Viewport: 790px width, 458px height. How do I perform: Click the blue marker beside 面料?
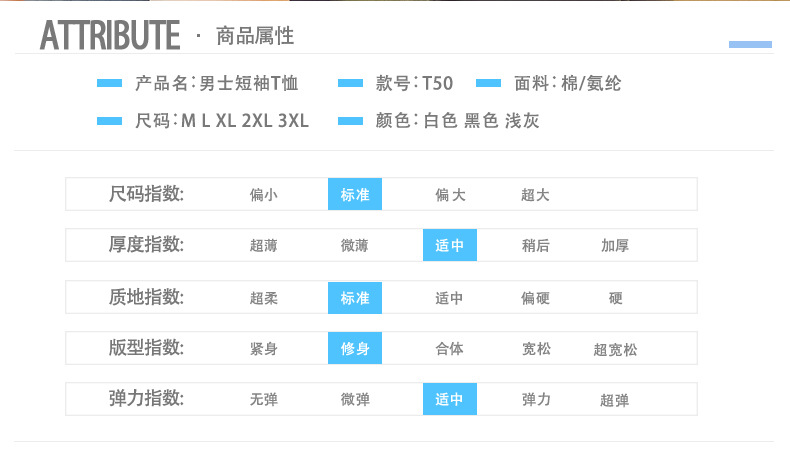(488, 84)
